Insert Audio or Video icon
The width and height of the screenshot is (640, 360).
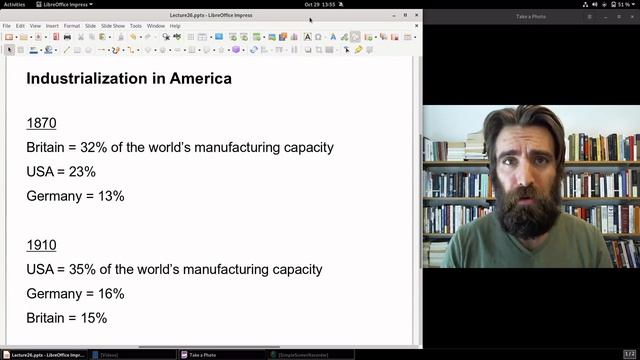click(x=283, y=37)
